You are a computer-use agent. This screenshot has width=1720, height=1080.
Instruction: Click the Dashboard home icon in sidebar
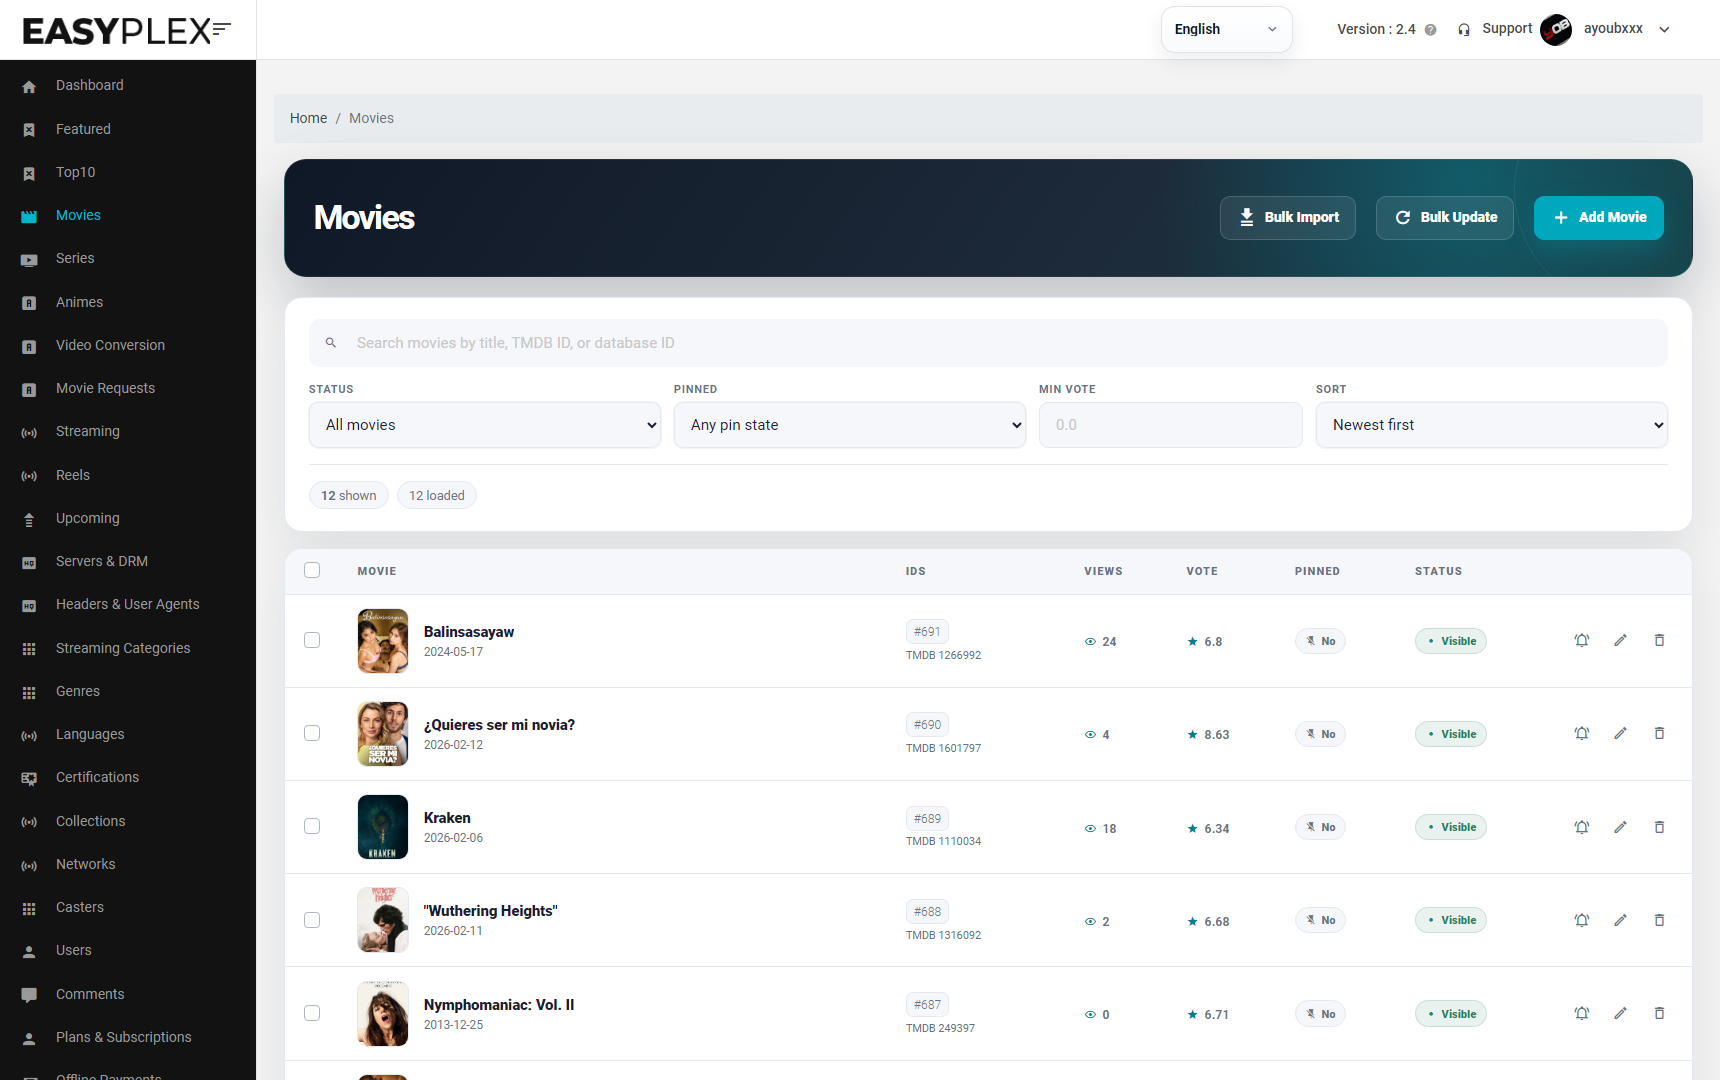point(29,86)
